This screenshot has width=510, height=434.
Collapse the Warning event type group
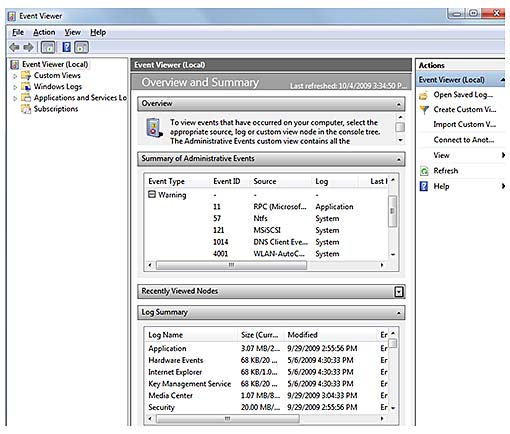pos(152,194)
